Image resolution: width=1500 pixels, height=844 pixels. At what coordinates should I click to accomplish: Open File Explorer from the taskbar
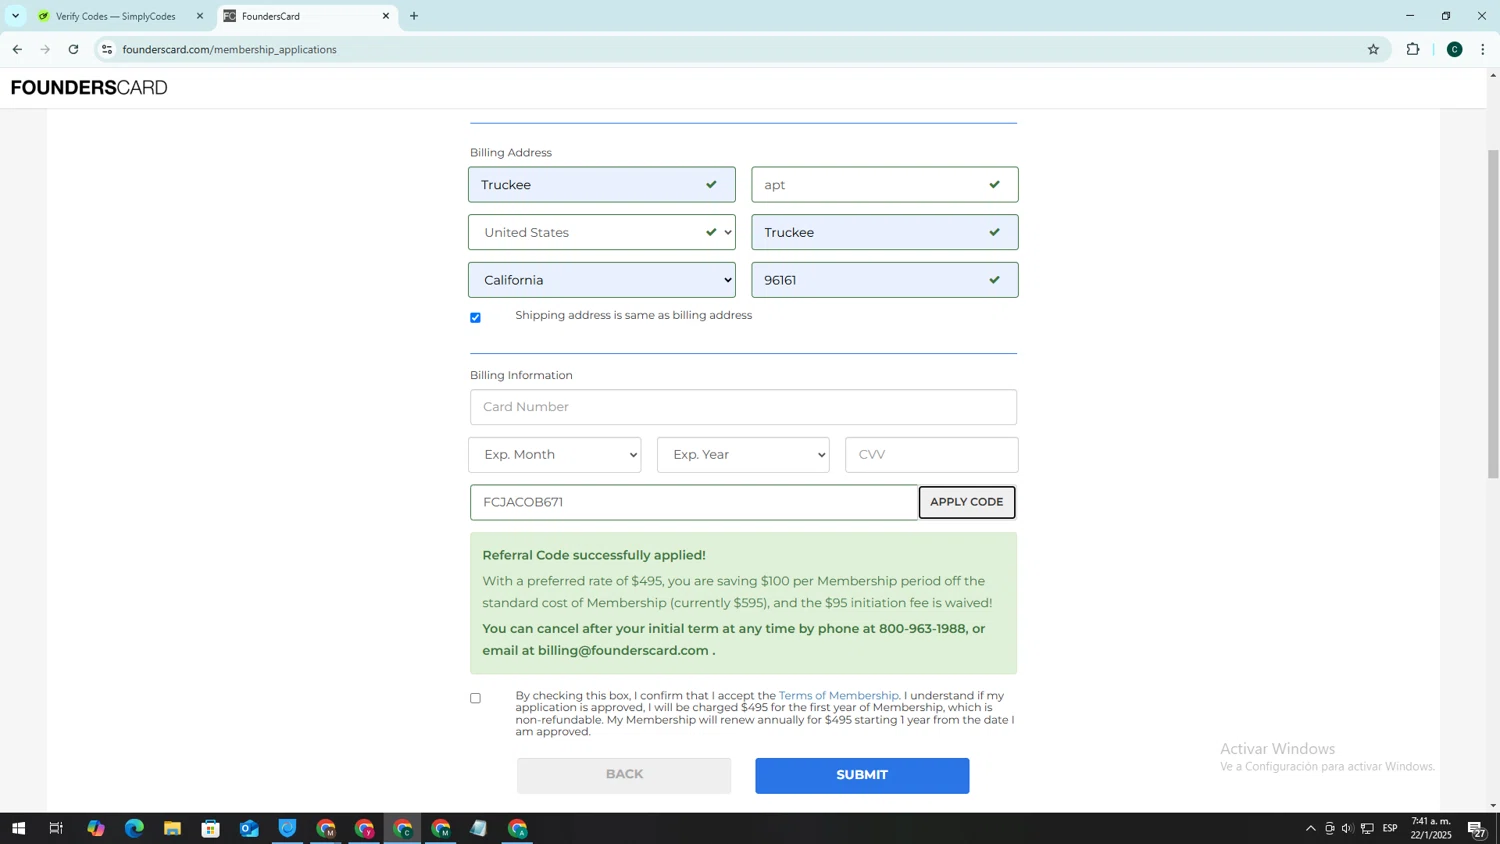(x=172, y=828)
